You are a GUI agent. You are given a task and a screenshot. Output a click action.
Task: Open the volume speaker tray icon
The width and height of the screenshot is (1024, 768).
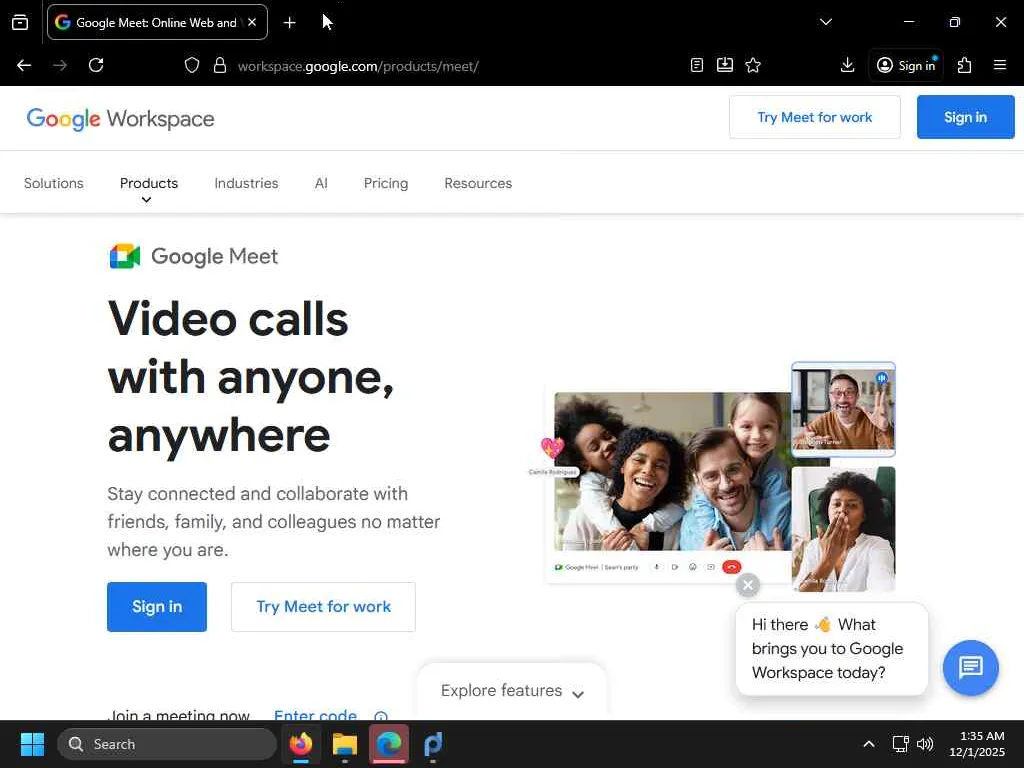point(925,744)
